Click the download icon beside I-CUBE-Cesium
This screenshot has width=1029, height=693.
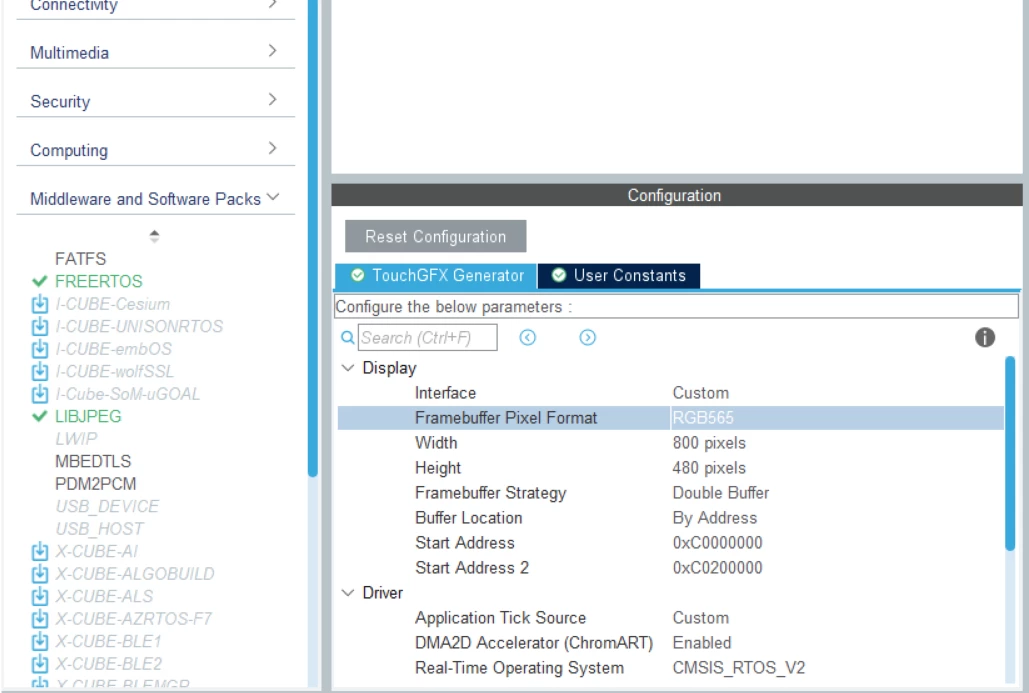(40, 304)
